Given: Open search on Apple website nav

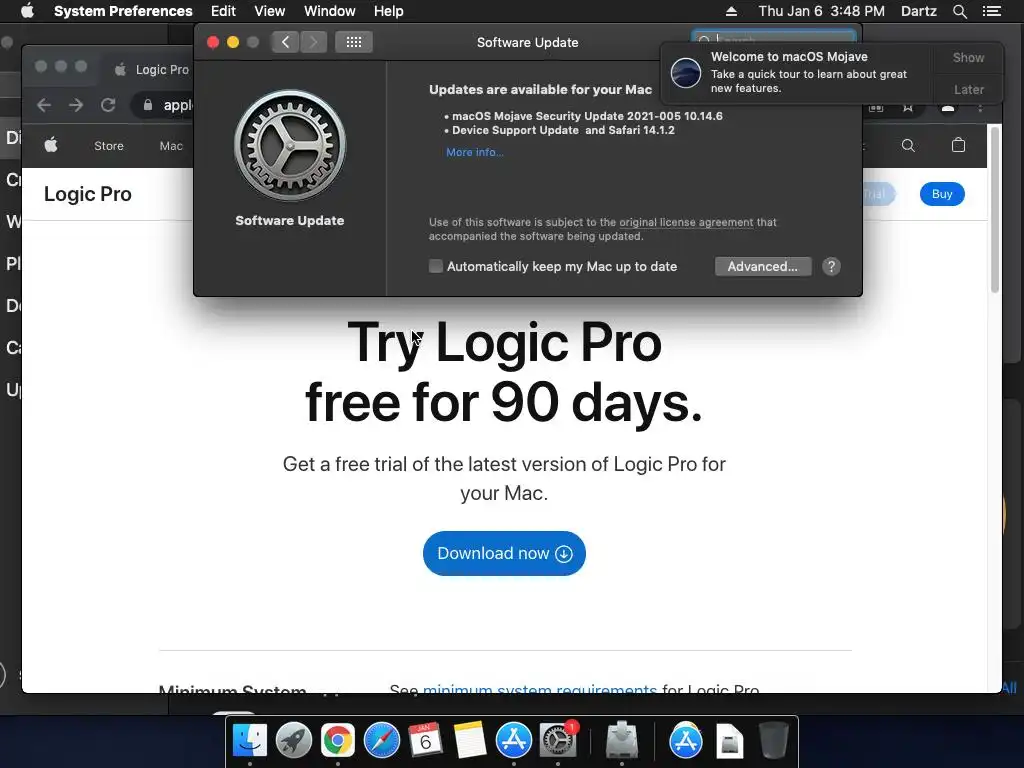Looking at the screenshot, I should coord(908,146).
